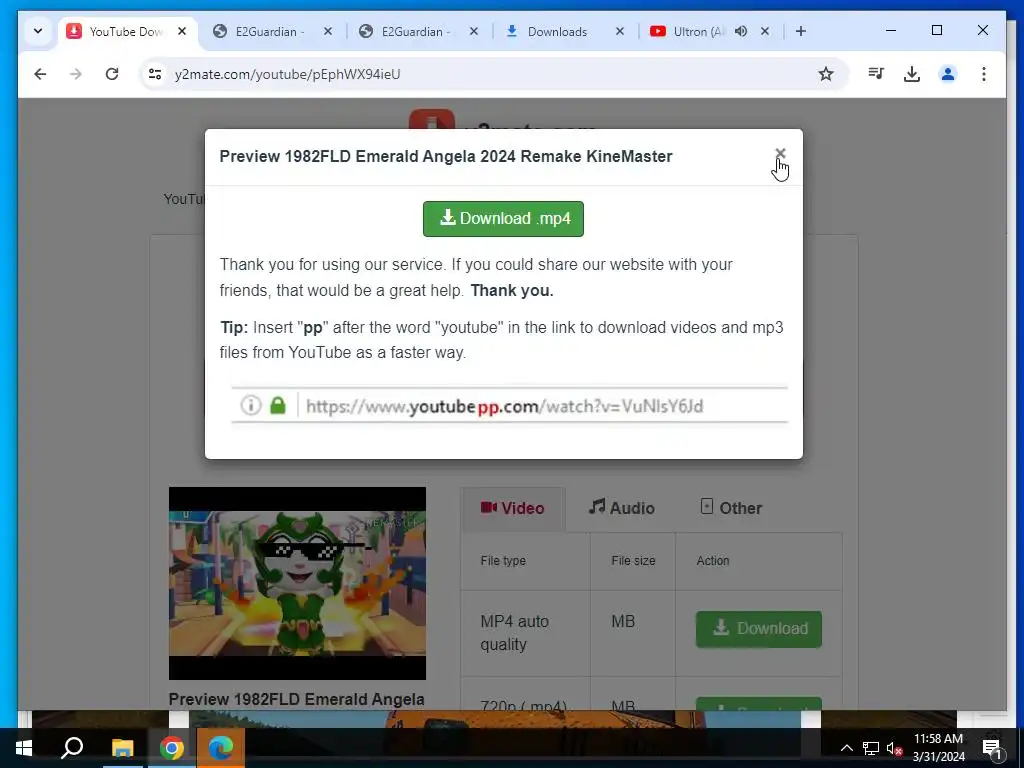This screenshot has height=768, width=1024.
Task: Go forward to the next page
Action: 76,74
